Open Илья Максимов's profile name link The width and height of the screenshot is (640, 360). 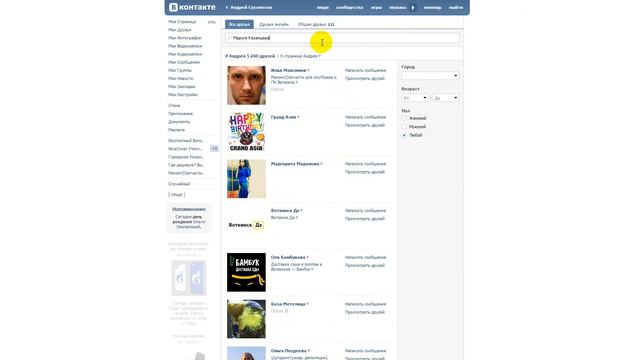(x=288, y=70)
